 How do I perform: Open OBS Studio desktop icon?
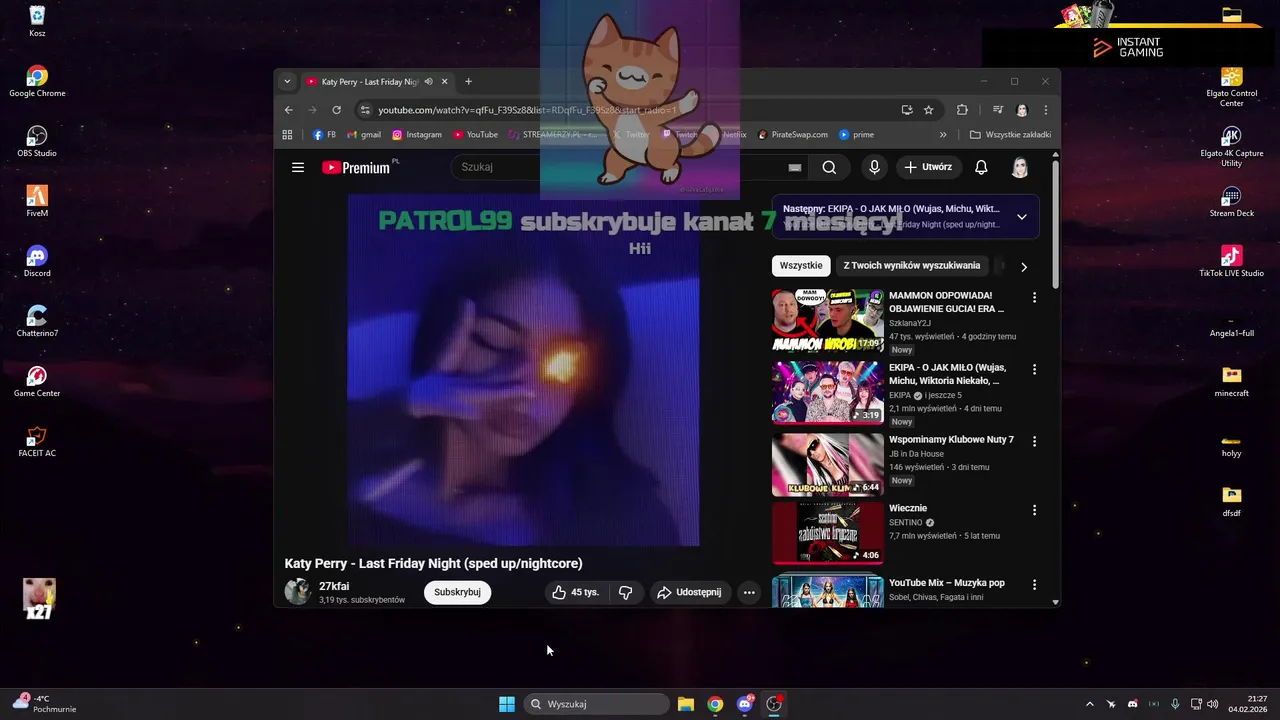37,140
